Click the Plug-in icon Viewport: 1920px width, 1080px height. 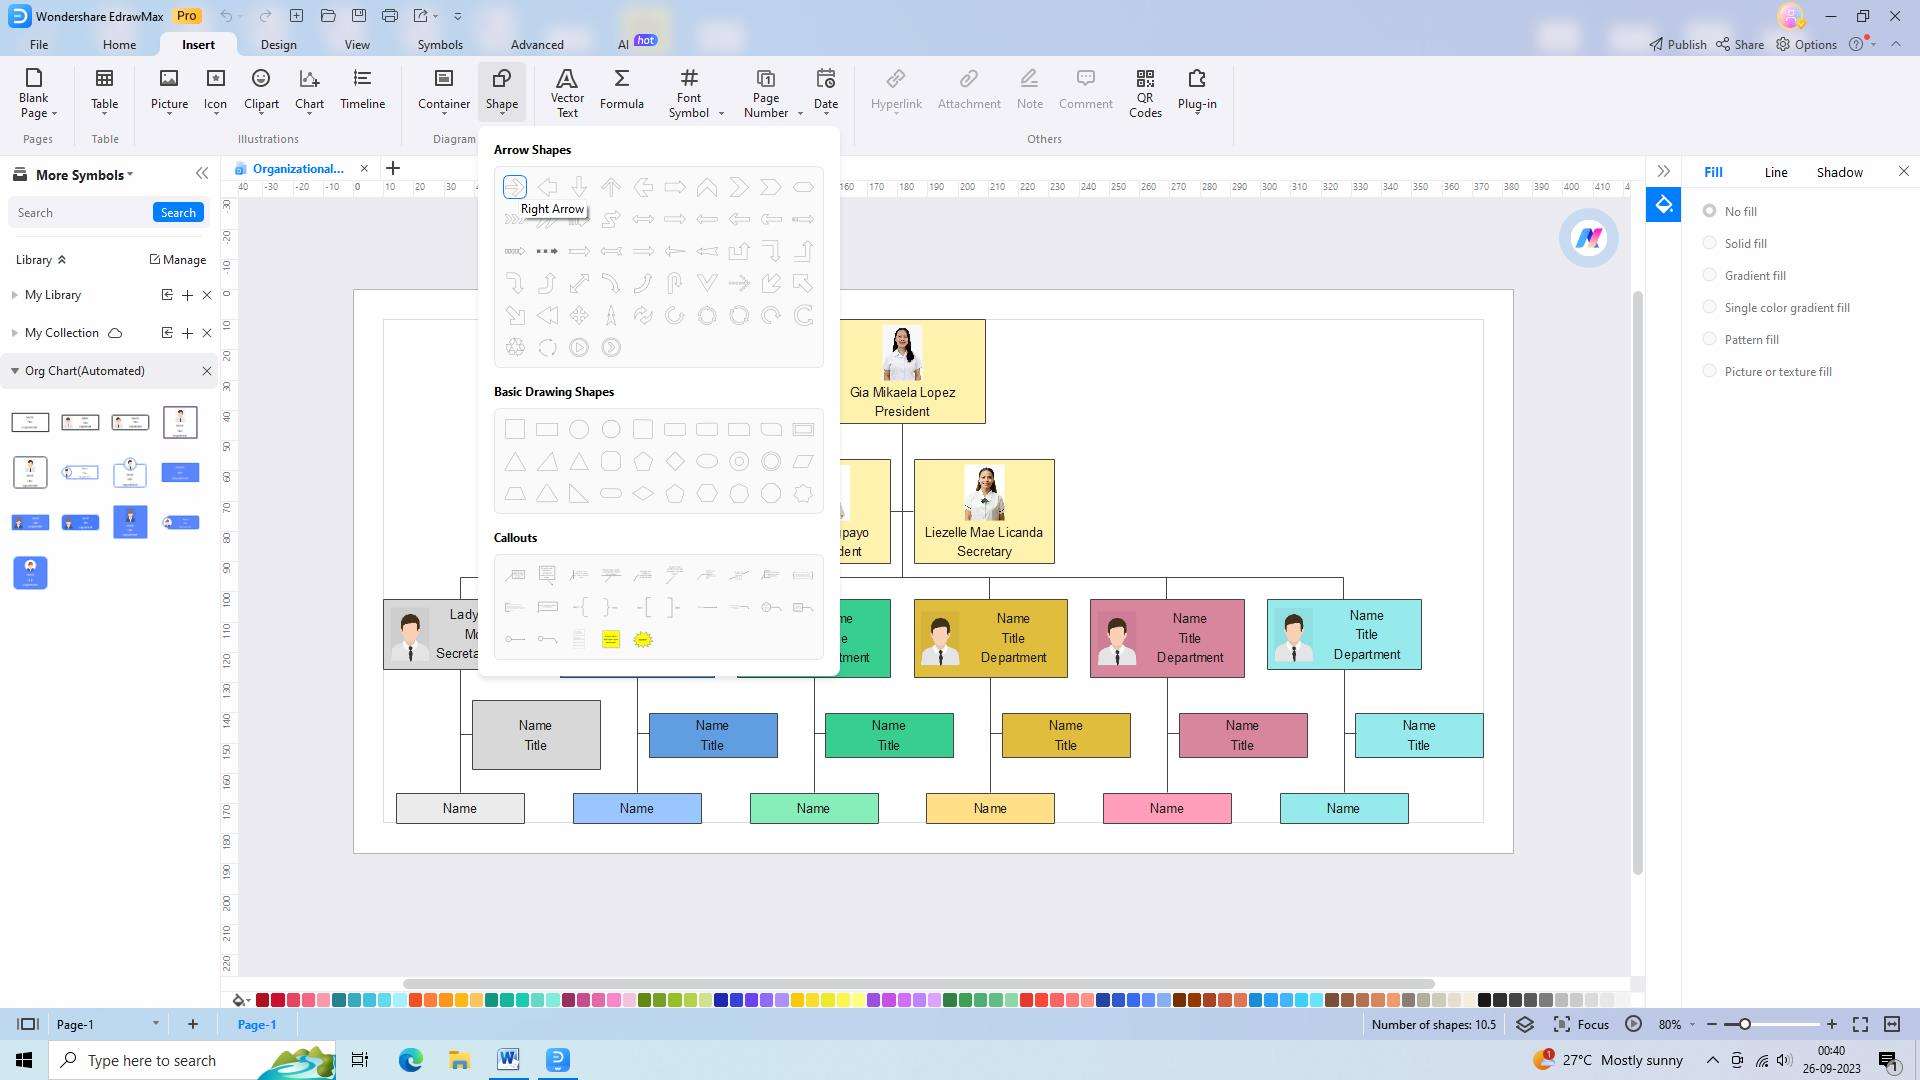tap(1196, 89)
